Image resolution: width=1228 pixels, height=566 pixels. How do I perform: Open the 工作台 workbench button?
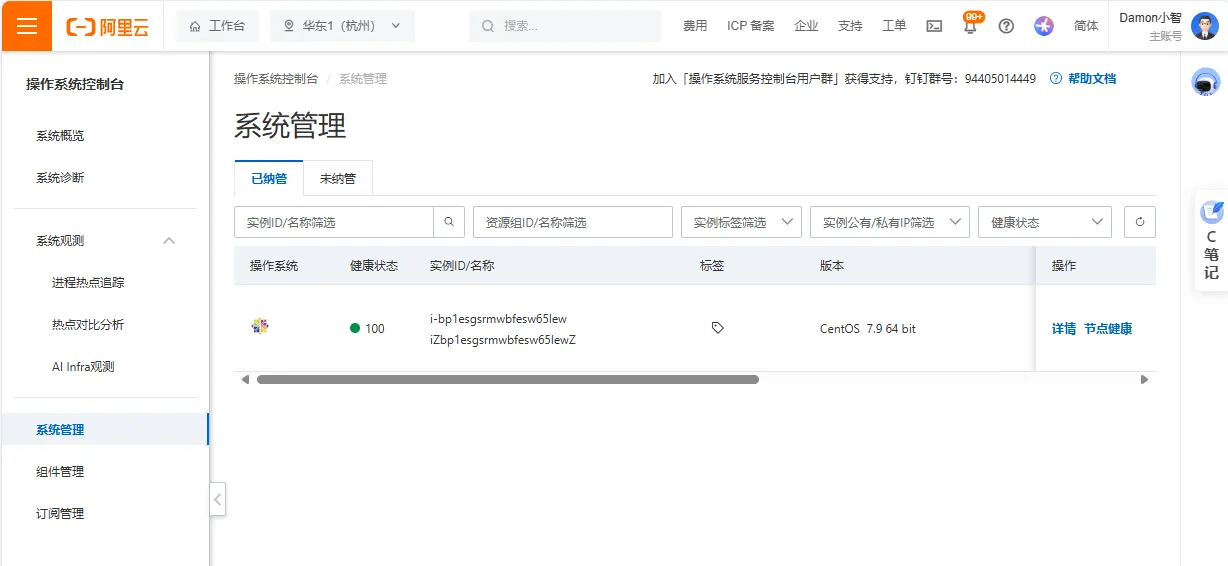tap(217, 26)
